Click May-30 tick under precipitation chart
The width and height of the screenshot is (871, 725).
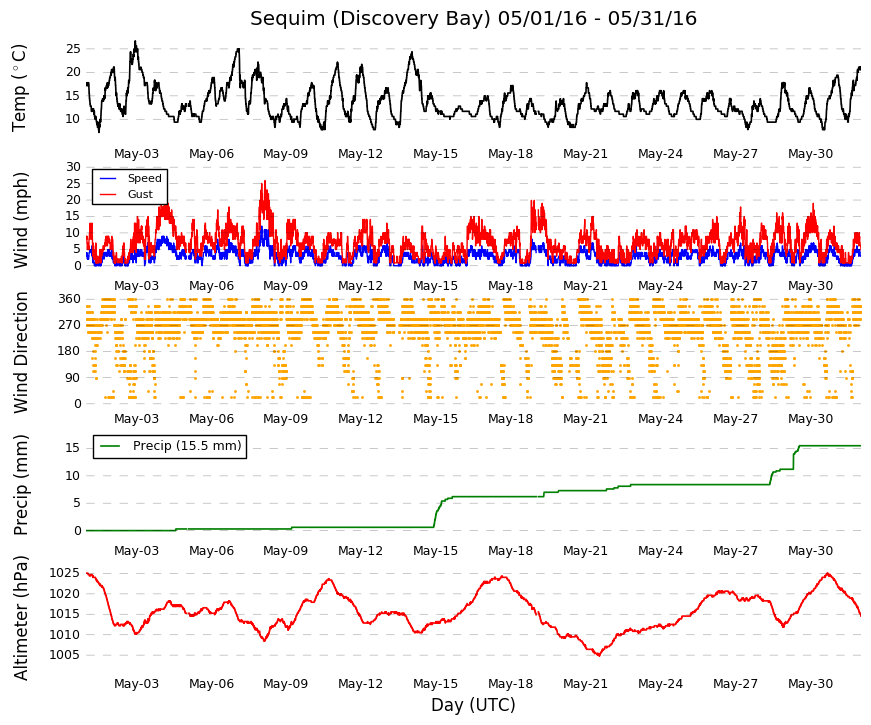coord(810,551)
